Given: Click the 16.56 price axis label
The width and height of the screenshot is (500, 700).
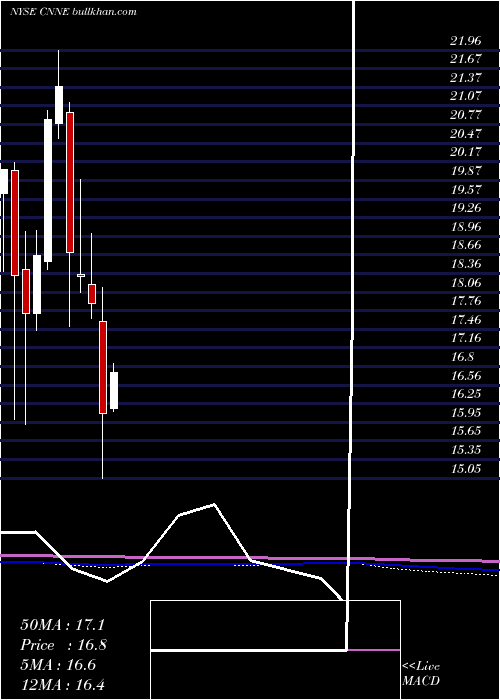Looking at the screenshot, I should (x=466, y=375).
